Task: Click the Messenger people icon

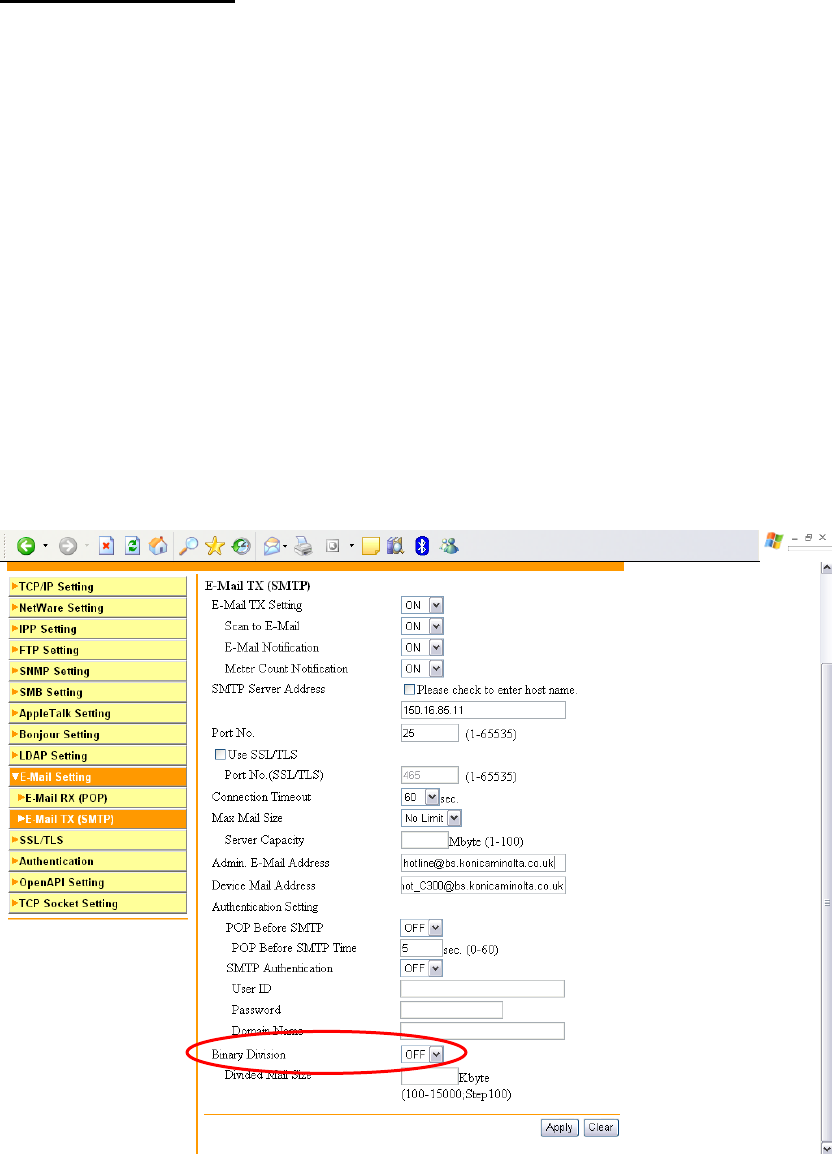Action: 449,545
